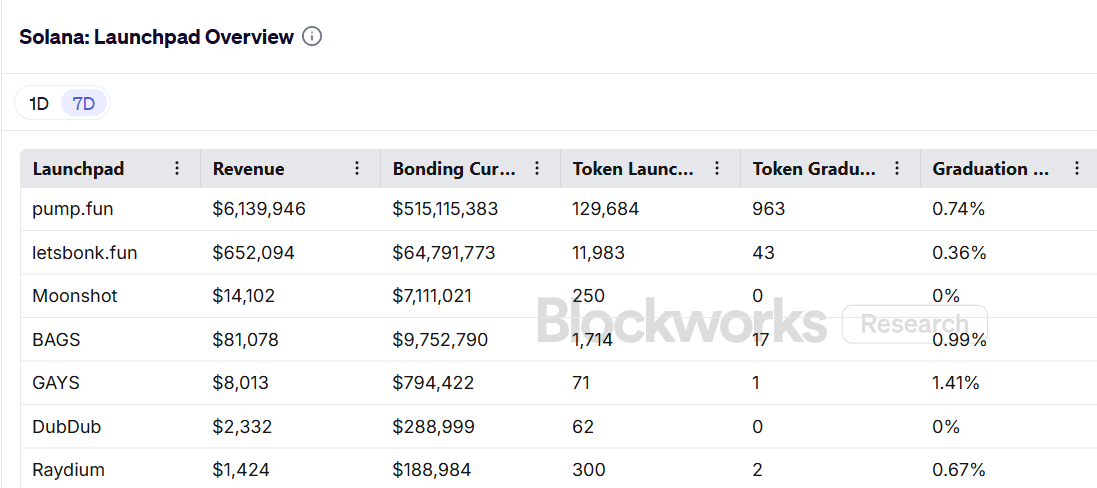Click bonding curve value $515,115,383
1097x488 pixels.
point(445,209)
